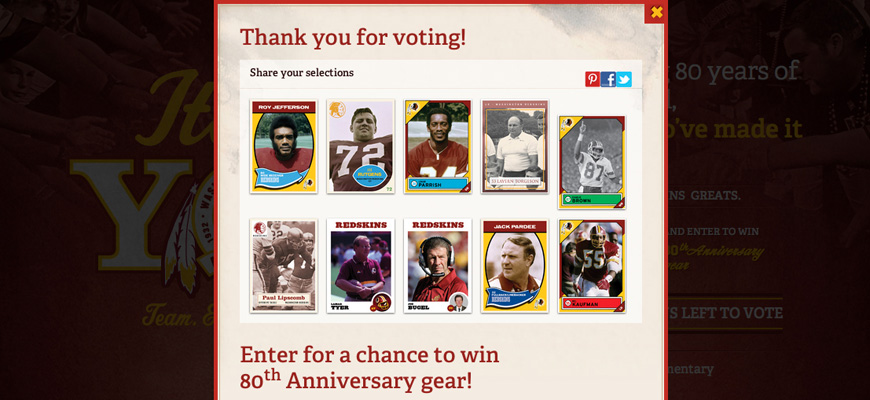Screen dimensions: 870x400
Task: Open the Kaufman number 55 card
Action: click(592, 266)
